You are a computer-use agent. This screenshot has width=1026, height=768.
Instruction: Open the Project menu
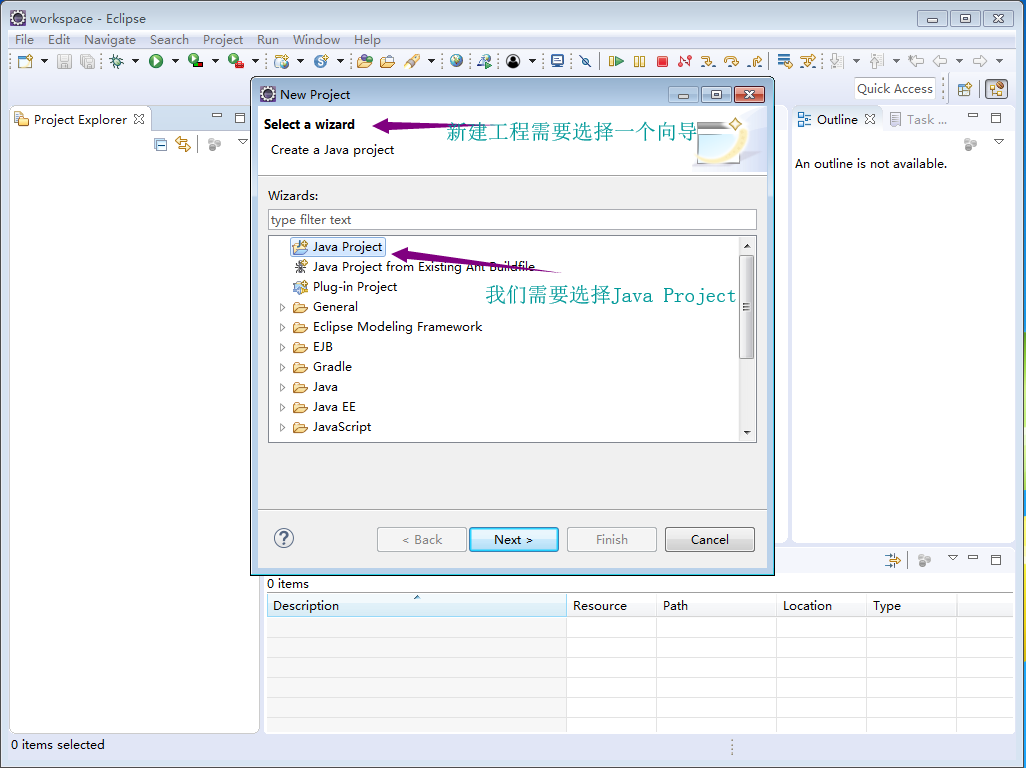(222, 40)
